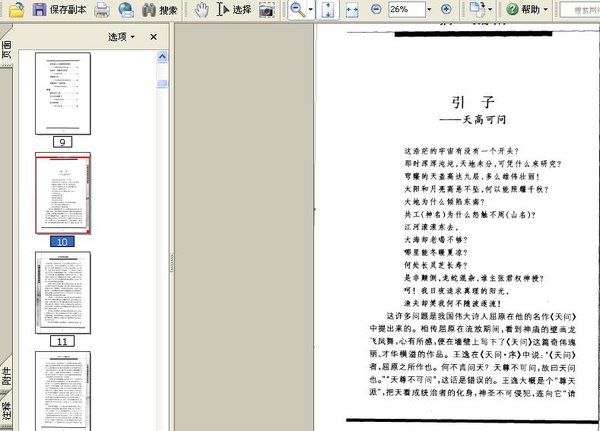Viewport: 600px width, 431px height.
Task: Click the web search input field
Action: pos(580,10)
